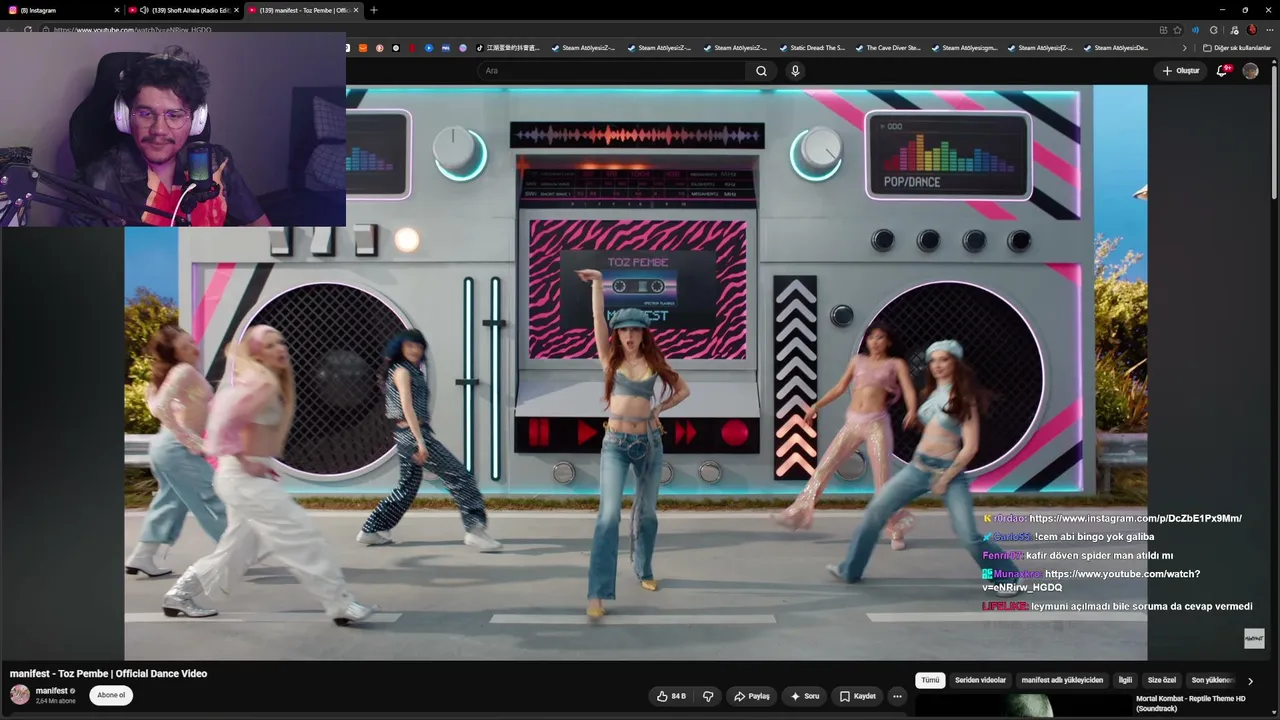Open the Diğer sık kullanılanlar folder

point(1236,48)
